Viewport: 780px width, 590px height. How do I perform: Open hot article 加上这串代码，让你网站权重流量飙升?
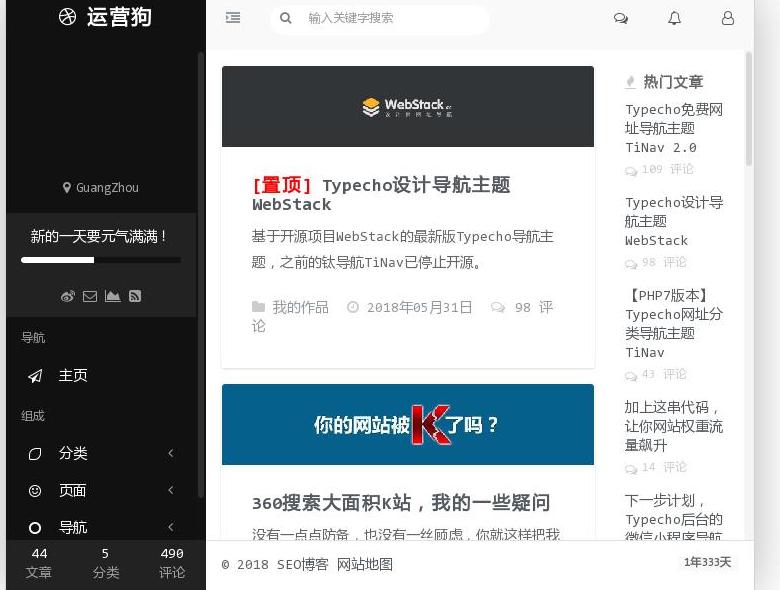[x=674, y=426]
